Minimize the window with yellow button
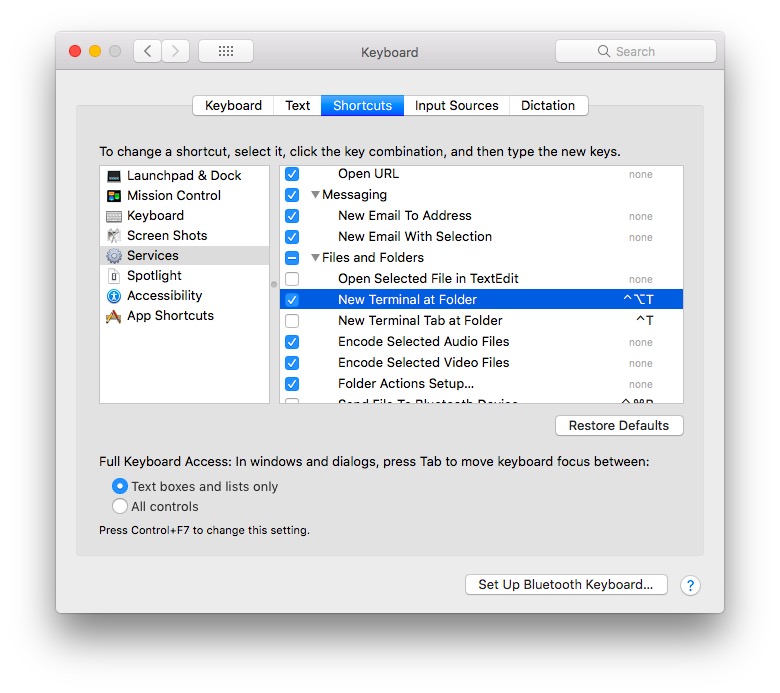This screenshot has height=693, width=780. (x=95, y=51)
